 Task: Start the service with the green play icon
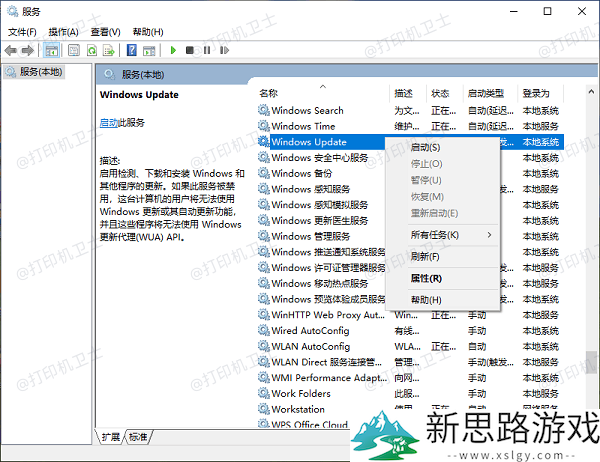point(173,50)
